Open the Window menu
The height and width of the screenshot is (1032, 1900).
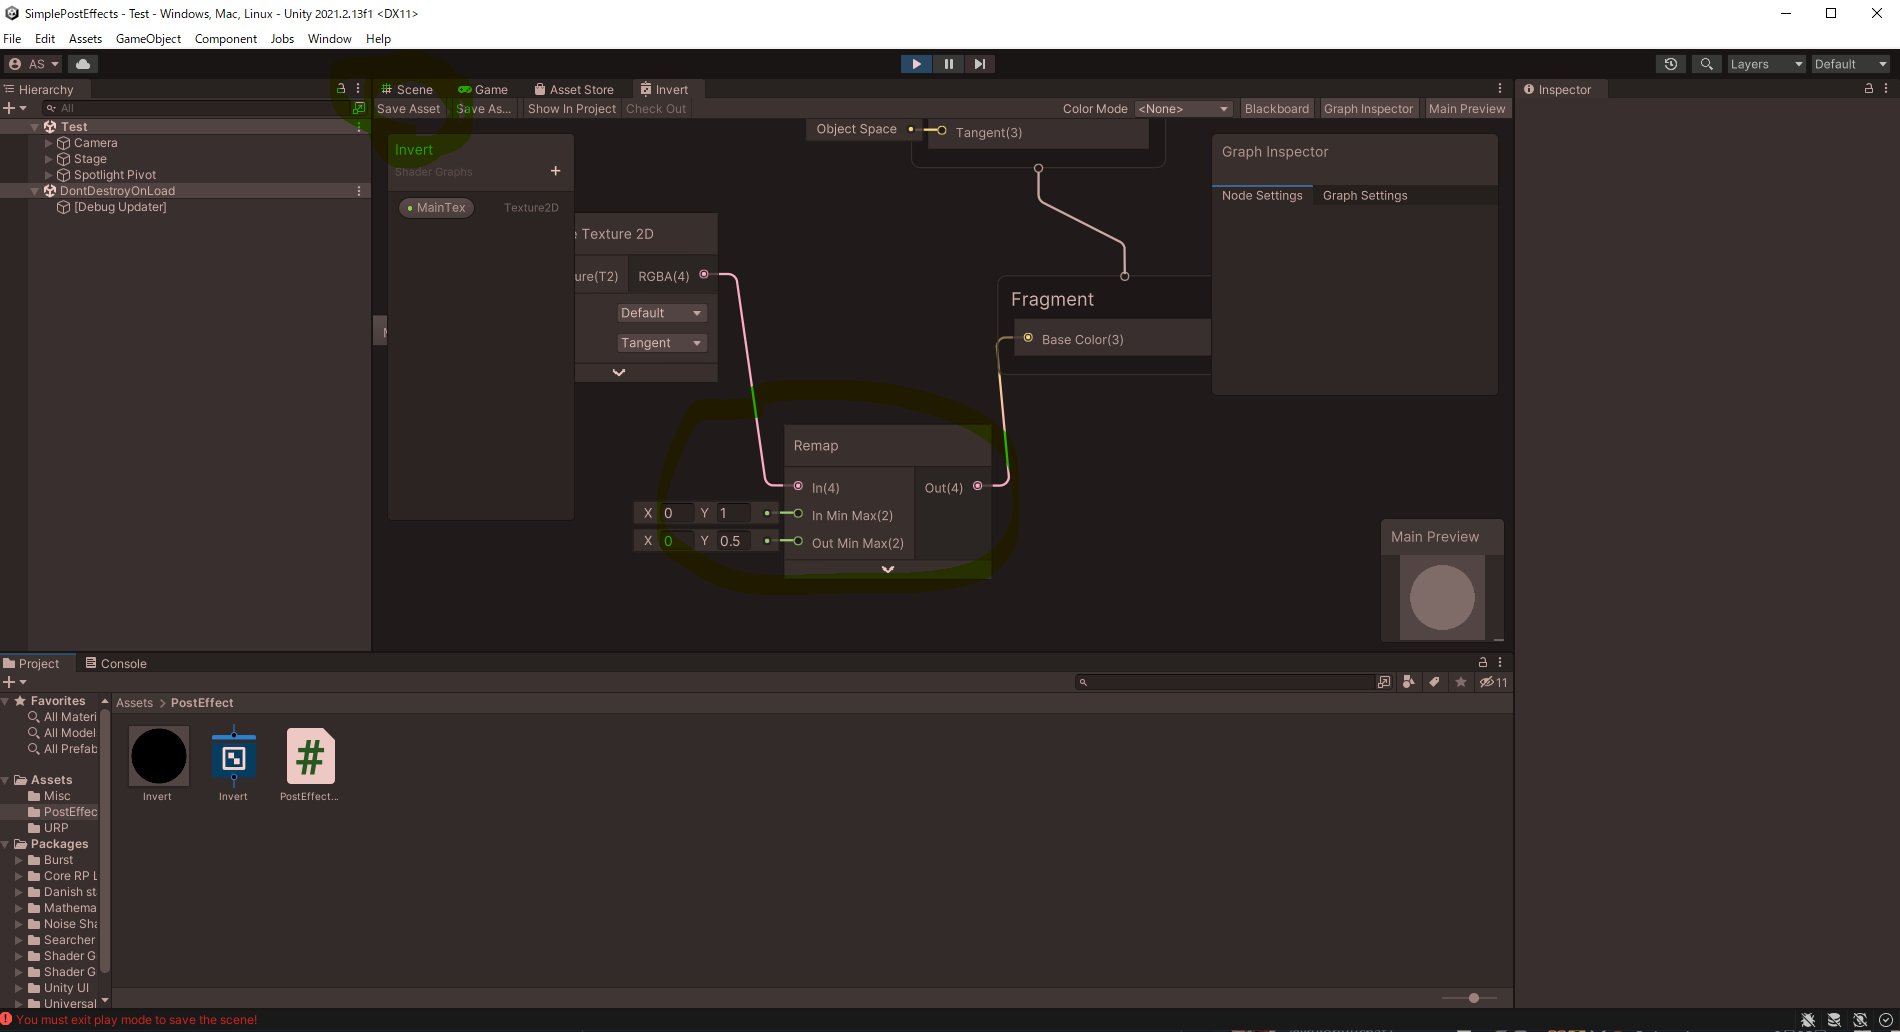(329, 39)
